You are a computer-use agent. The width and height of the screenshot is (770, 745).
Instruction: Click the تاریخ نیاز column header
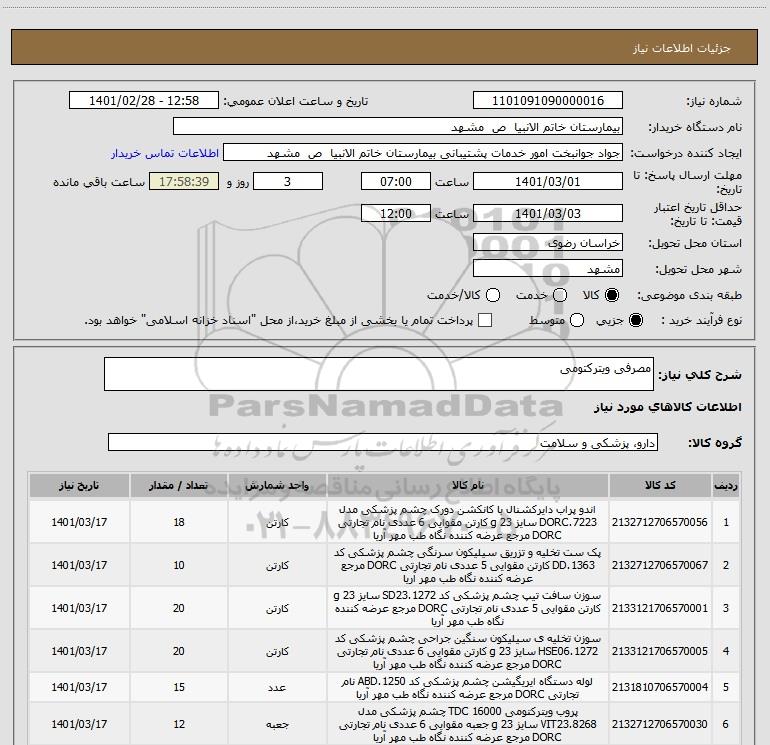79,486
